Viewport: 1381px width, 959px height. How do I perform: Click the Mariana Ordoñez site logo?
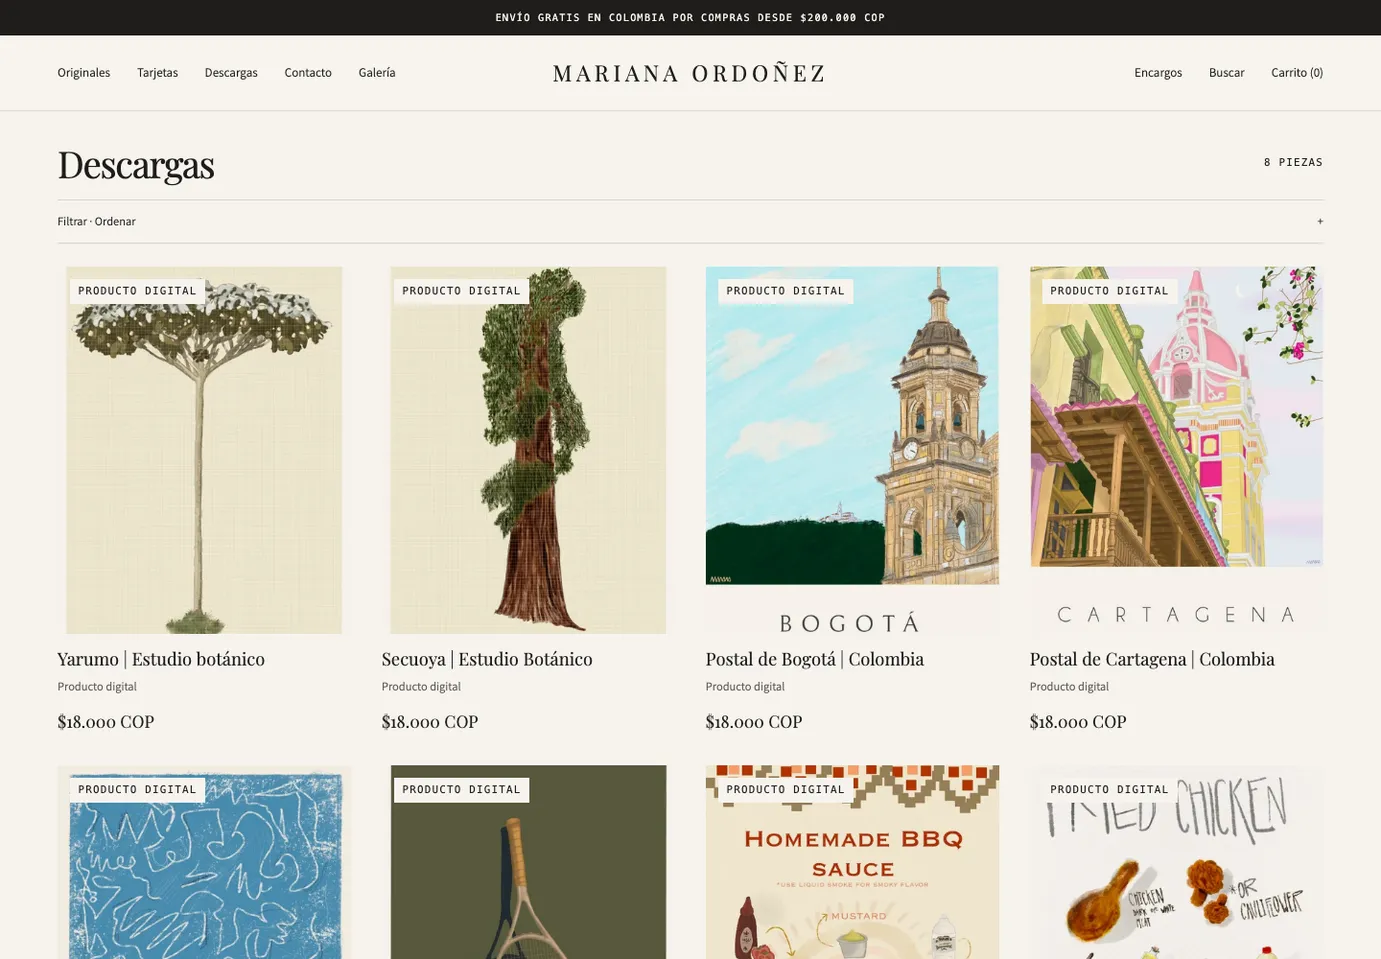point(689,73)
